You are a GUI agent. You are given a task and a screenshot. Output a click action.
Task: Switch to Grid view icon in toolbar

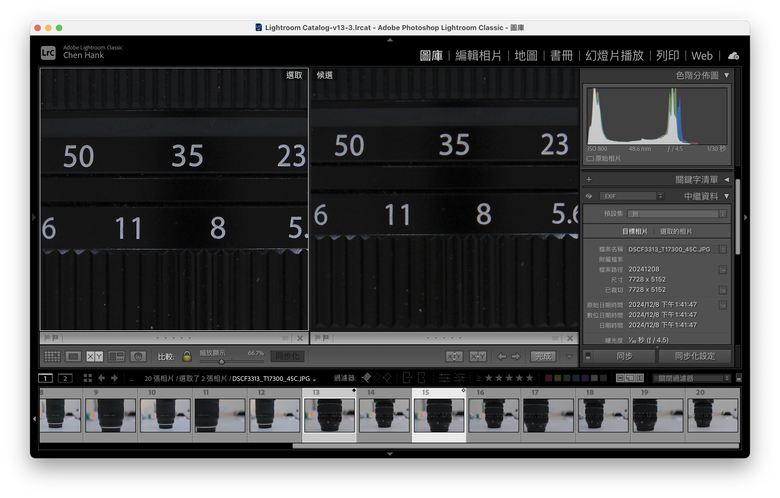click(x=52, y=356)
